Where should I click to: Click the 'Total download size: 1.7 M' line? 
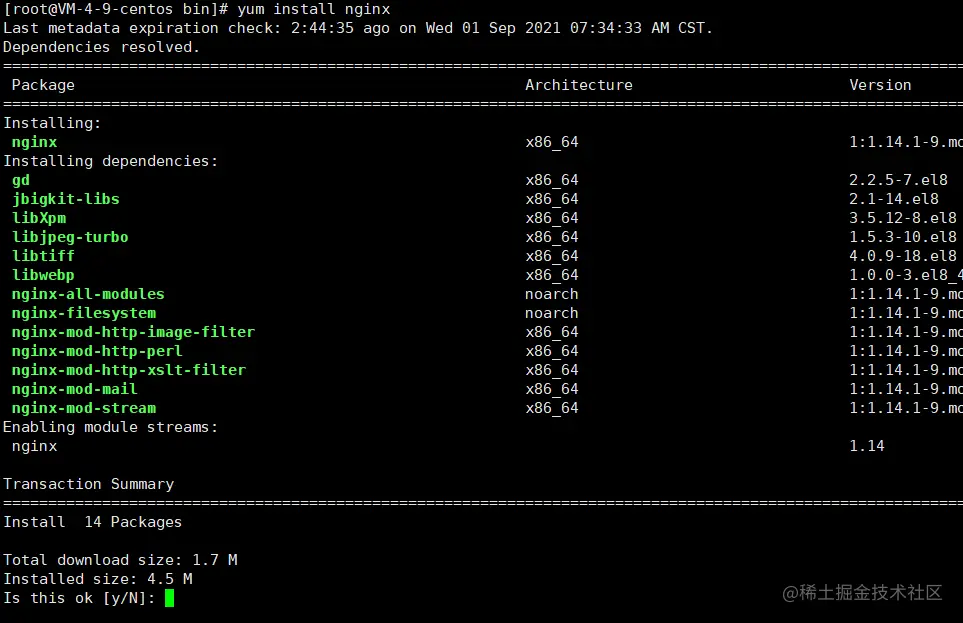[x=120, y=560]
